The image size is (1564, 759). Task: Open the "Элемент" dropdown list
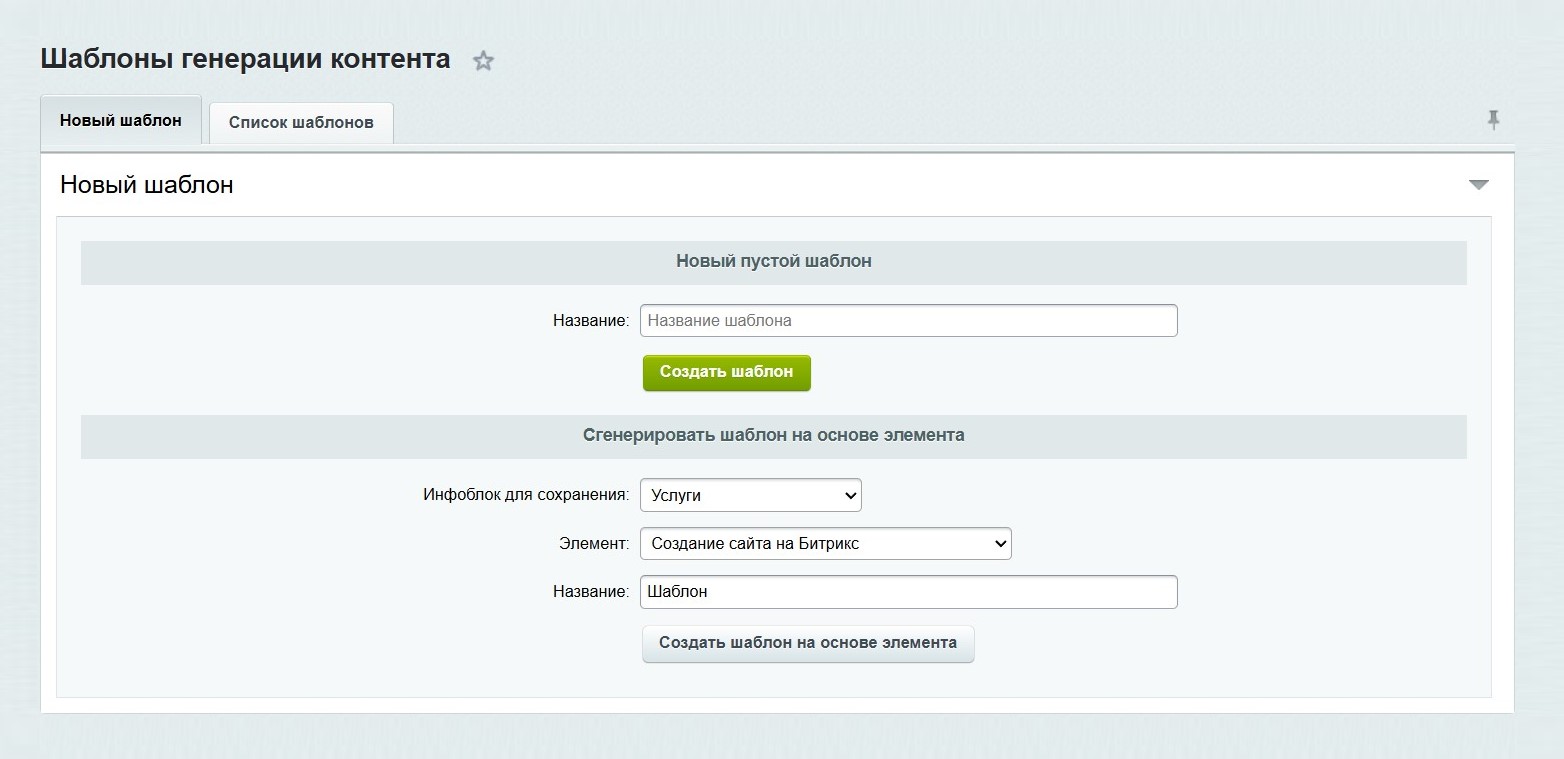[x=825, y=543]
